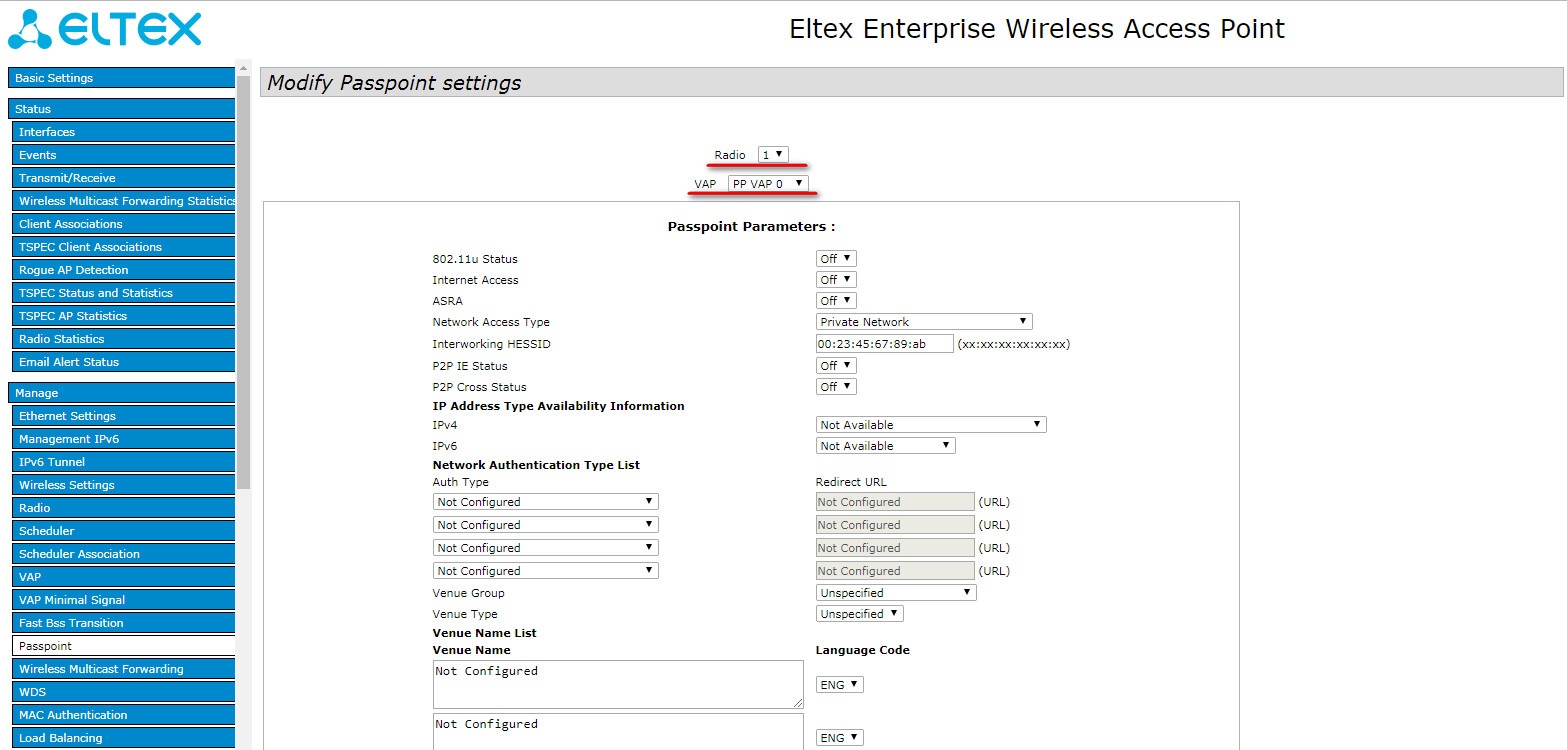Expand the Venue Group dropdown

click(x=895, y=593)
